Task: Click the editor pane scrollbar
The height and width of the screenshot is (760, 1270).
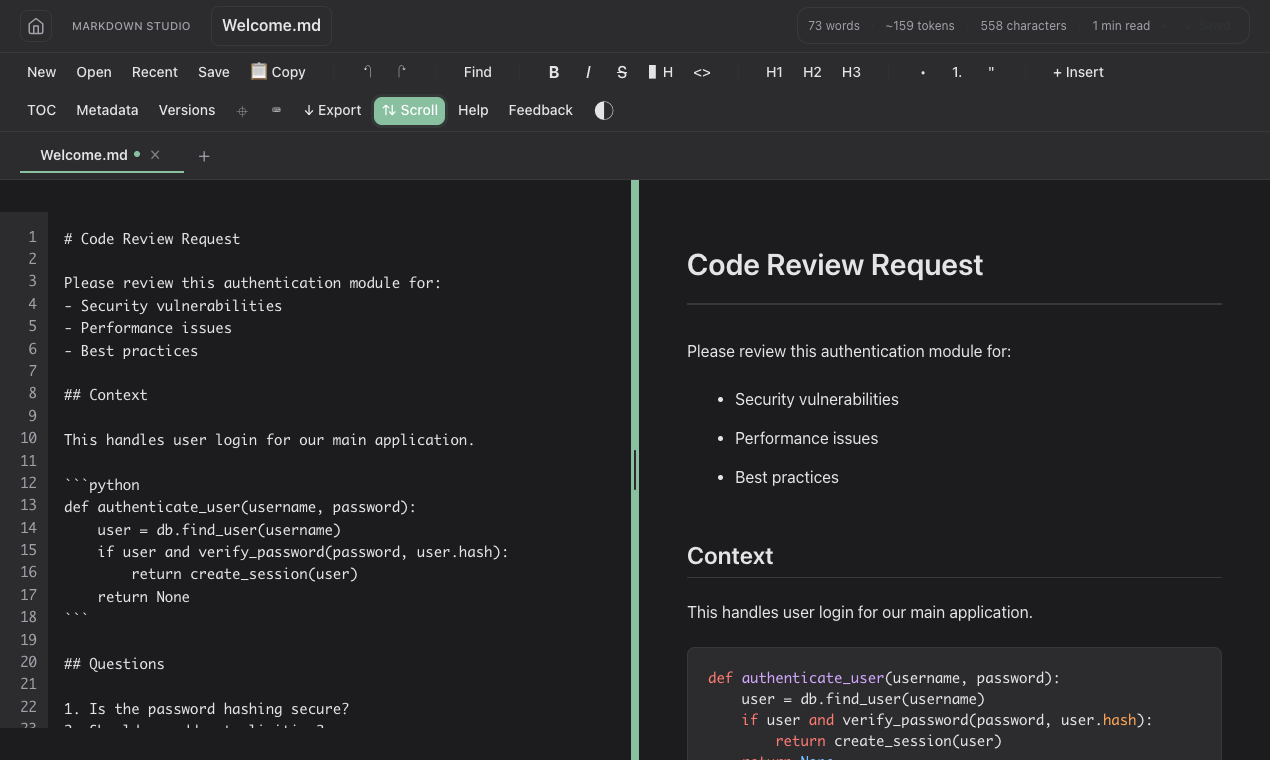Action: (x=634, y=470)
